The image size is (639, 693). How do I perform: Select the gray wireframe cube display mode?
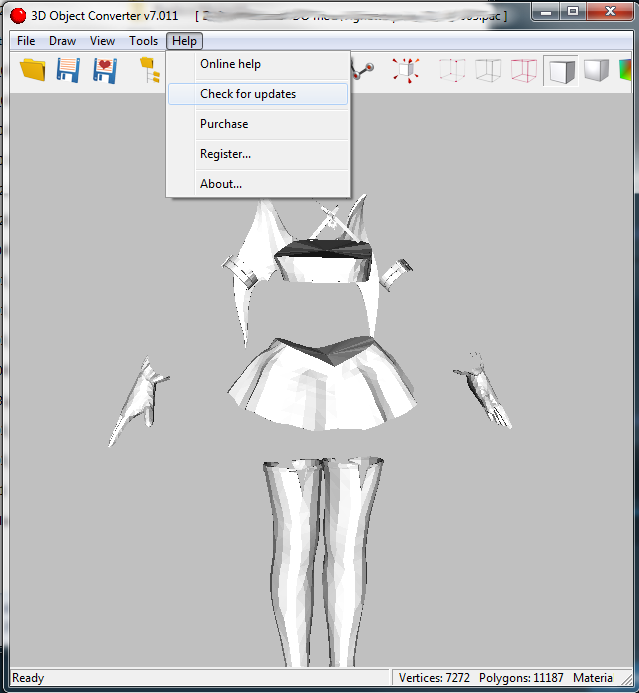pos(488,70)
